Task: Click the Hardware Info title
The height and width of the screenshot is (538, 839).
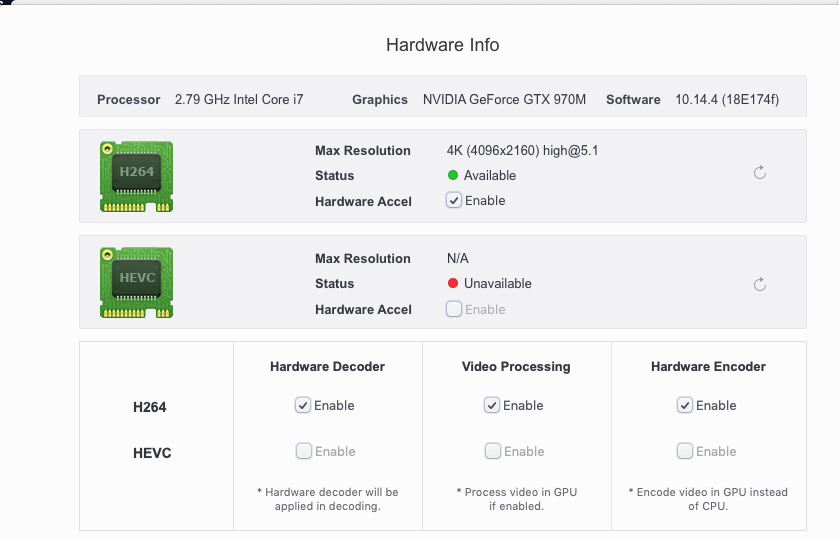Action: click(443, 45)
